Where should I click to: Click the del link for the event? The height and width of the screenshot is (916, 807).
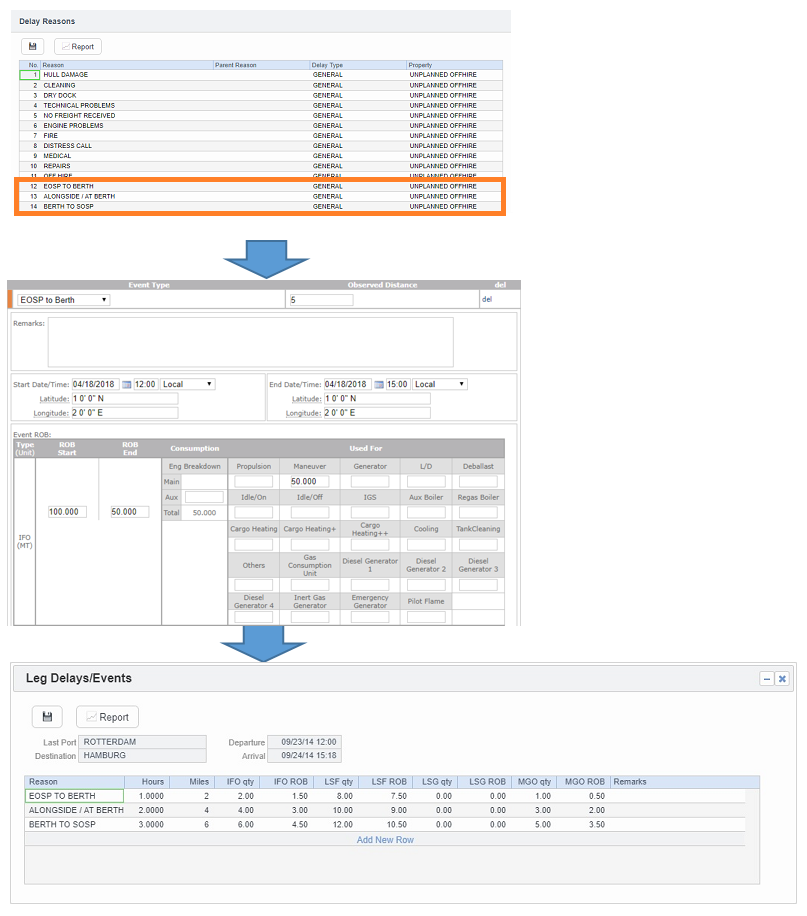pos(487,299)
